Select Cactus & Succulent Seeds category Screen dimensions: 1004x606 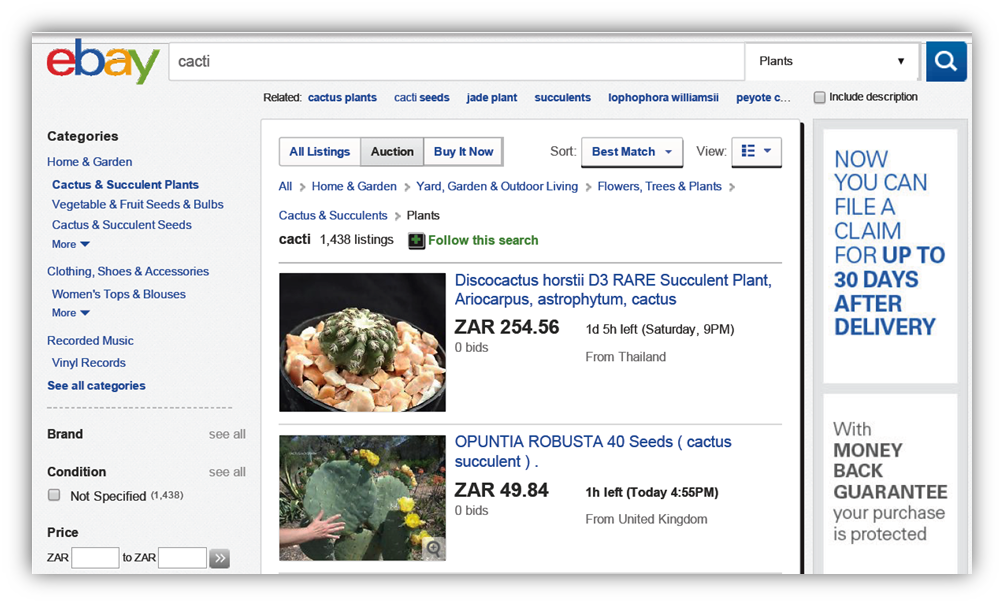pyautogui.click(x=122, y=225)
